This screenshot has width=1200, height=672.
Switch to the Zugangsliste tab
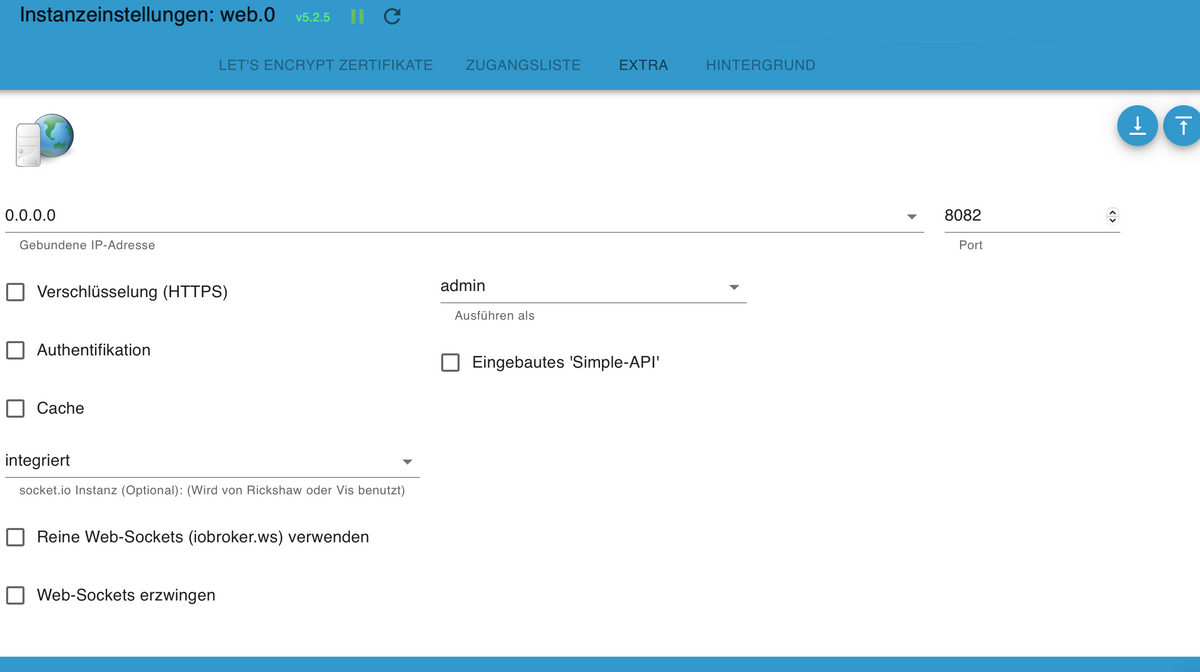[x=523, y=65]
